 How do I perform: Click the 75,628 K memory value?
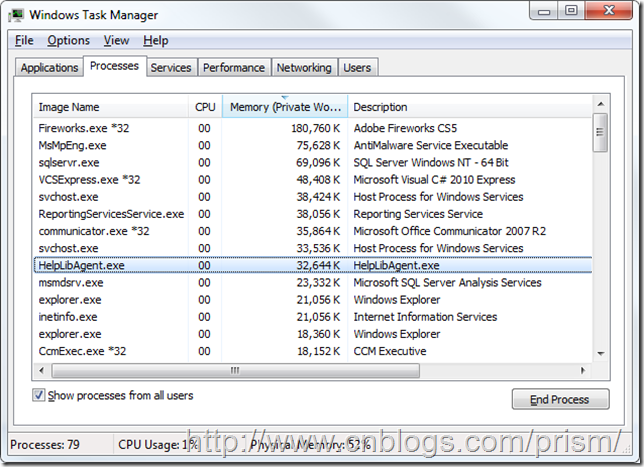click(x=318, y=145)
